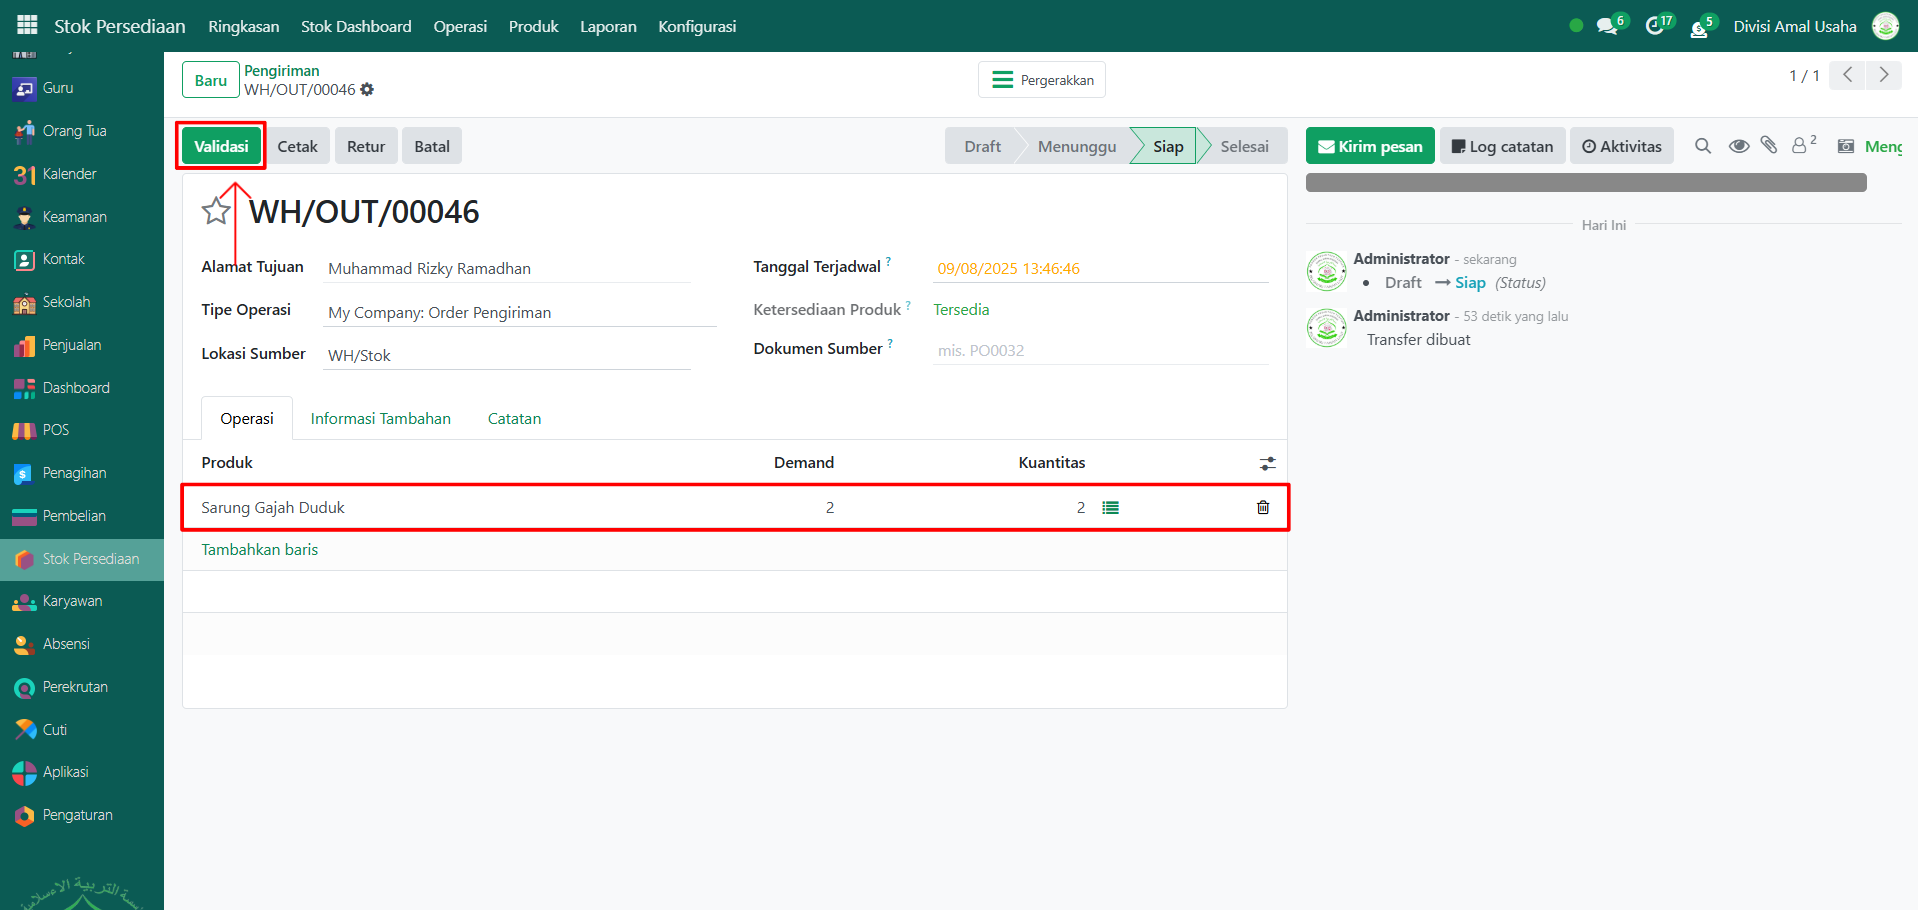The height and width of the screenshot is (910, 1918).
Task: Switch to the Catatan tab
Action: coord(514,418)
